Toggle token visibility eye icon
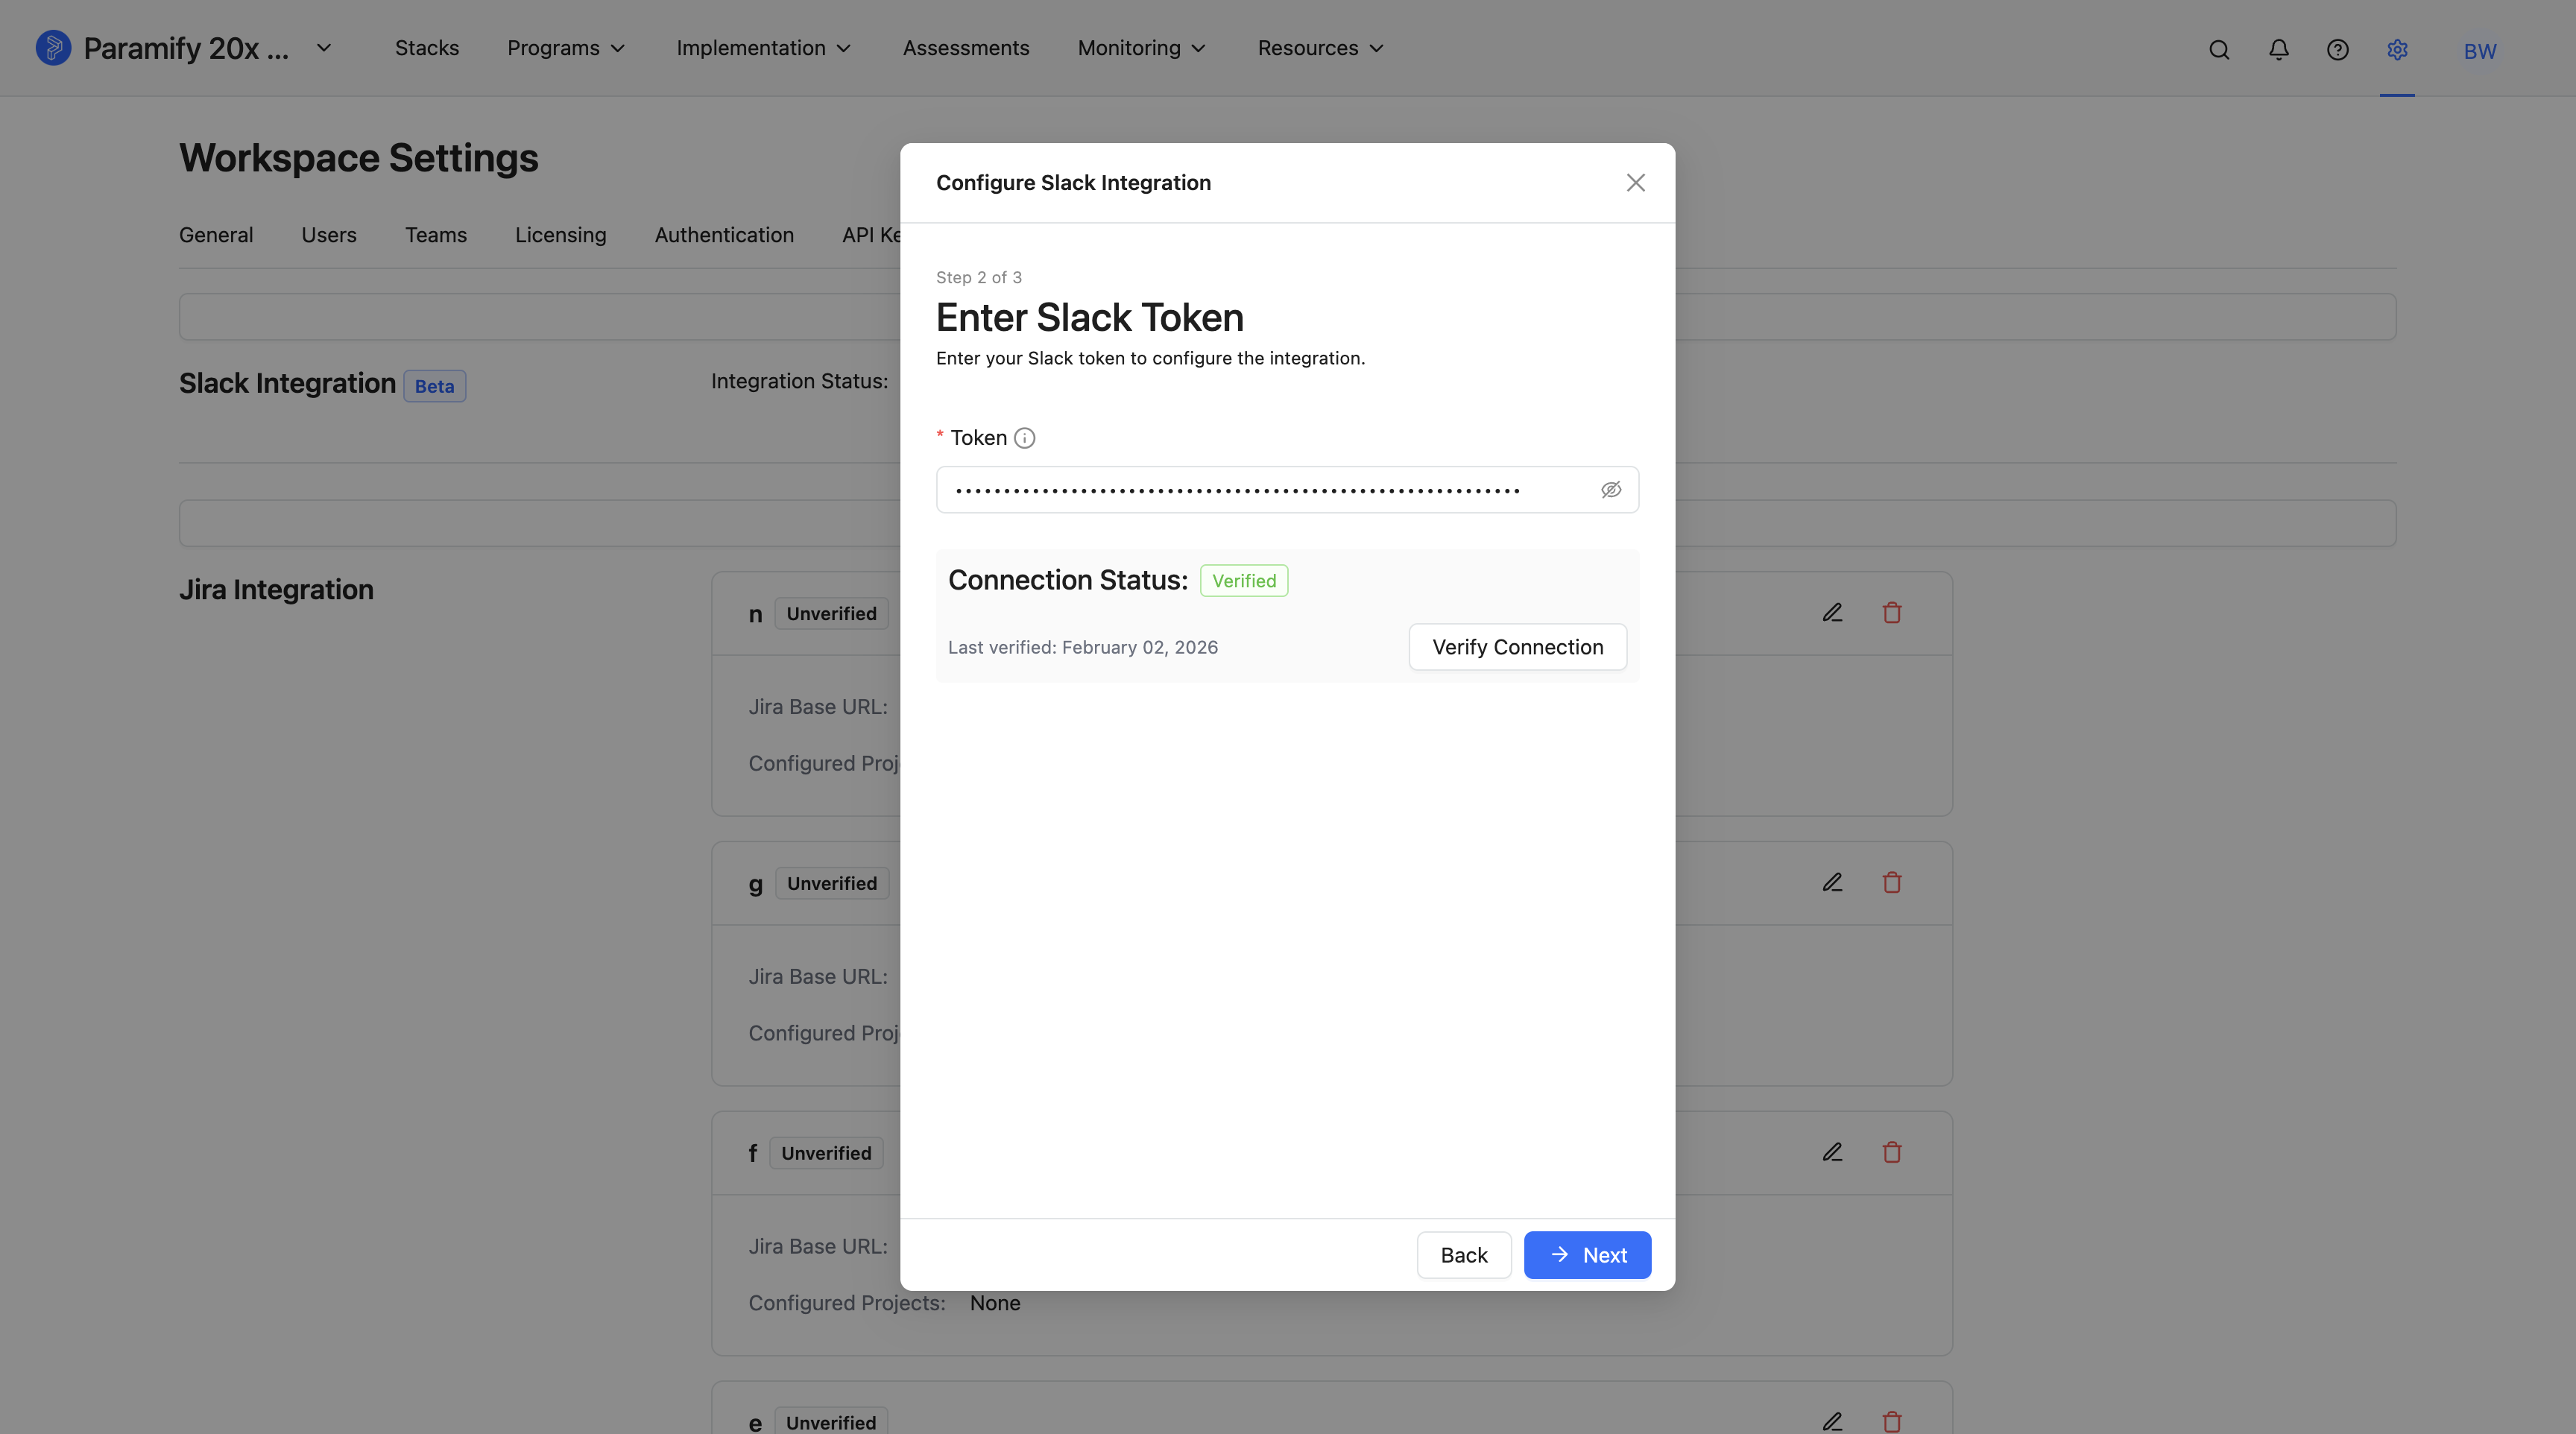Image resolution: width=2576 pixels, height=1434 pixels. 1611,490
